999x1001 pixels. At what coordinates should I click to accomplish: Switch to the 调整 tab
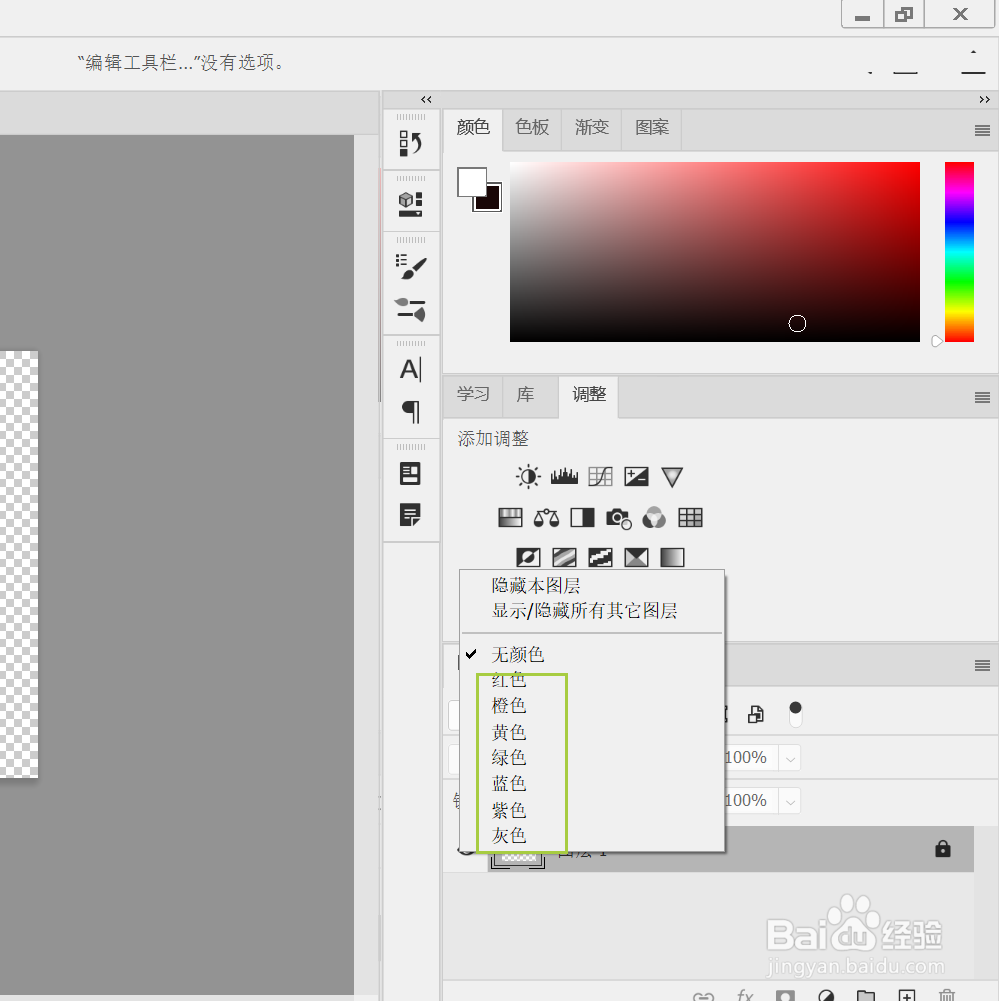(589, 395)
